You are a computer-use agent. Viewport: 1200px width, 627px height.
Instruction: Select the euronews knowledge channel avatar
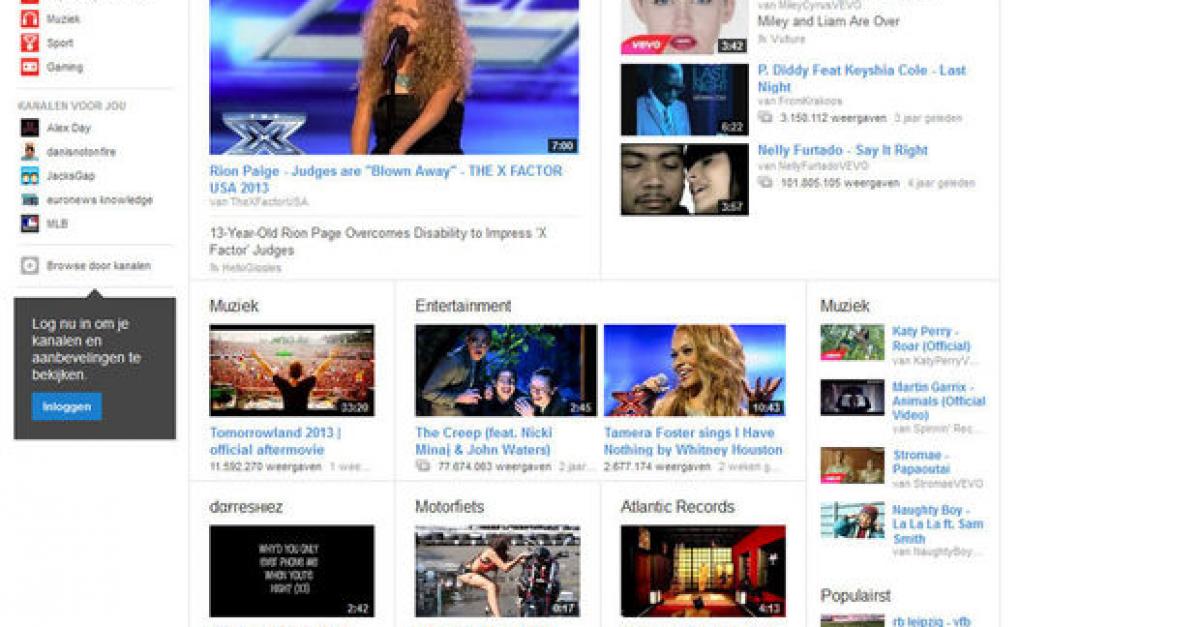(x=30, y=200)
